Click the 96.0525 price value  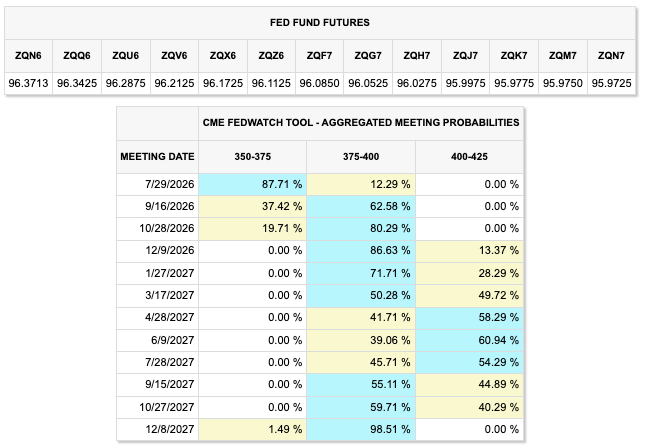368,83
